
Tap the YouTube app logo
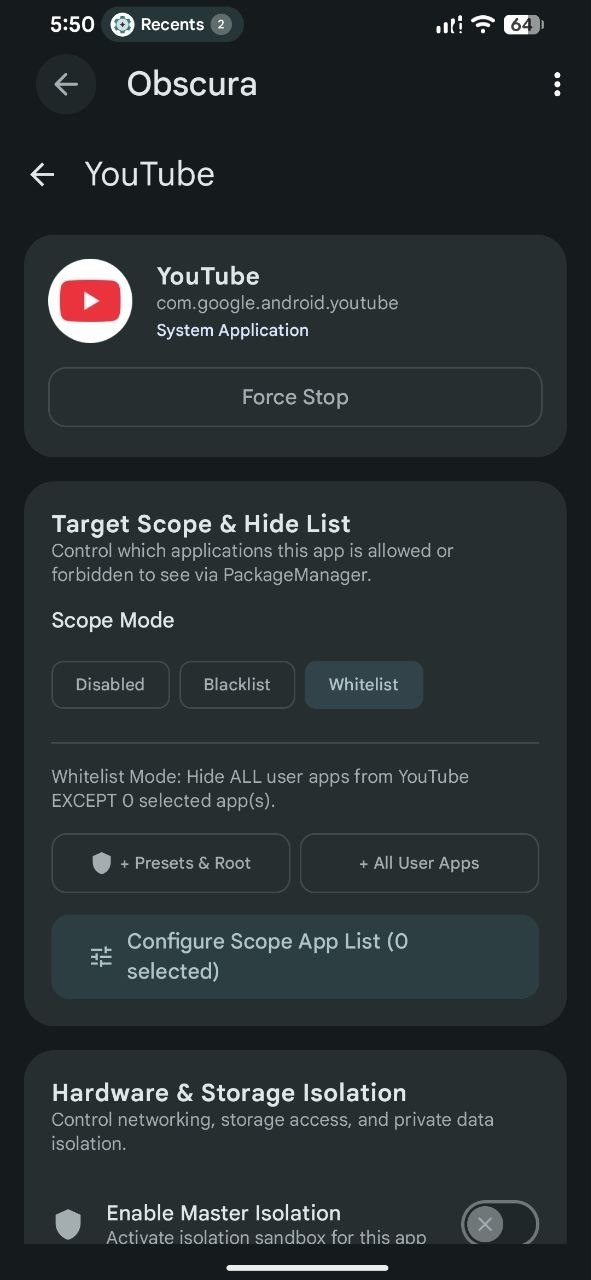(90, 301)
